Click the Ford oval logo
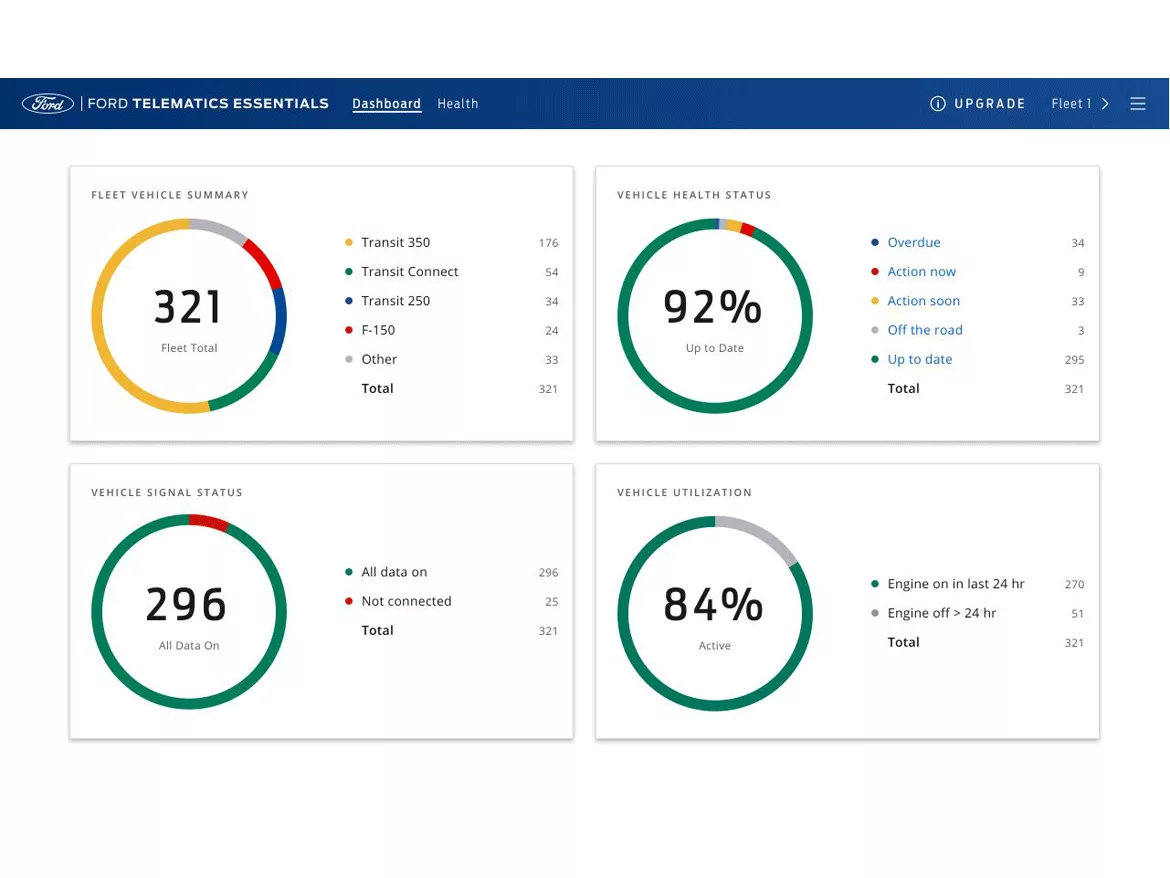Image resolution: width=1170 pixels, height=878 pixels. [48, 104]
